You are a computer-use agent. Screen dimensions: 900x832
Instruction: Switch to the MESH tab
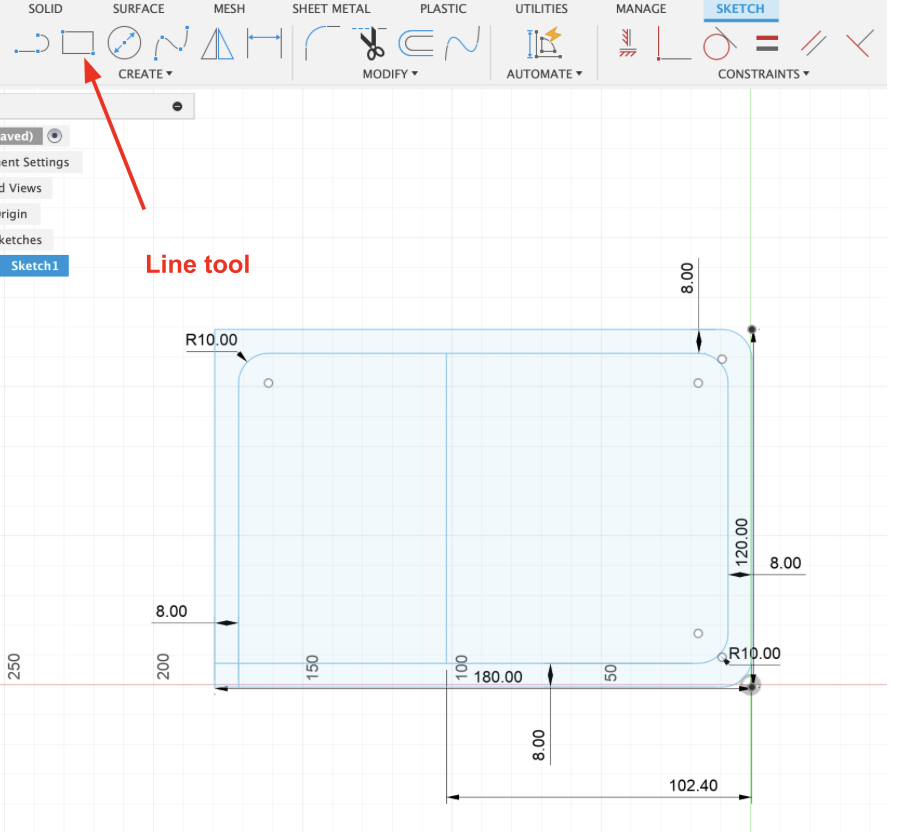[229, 9]
